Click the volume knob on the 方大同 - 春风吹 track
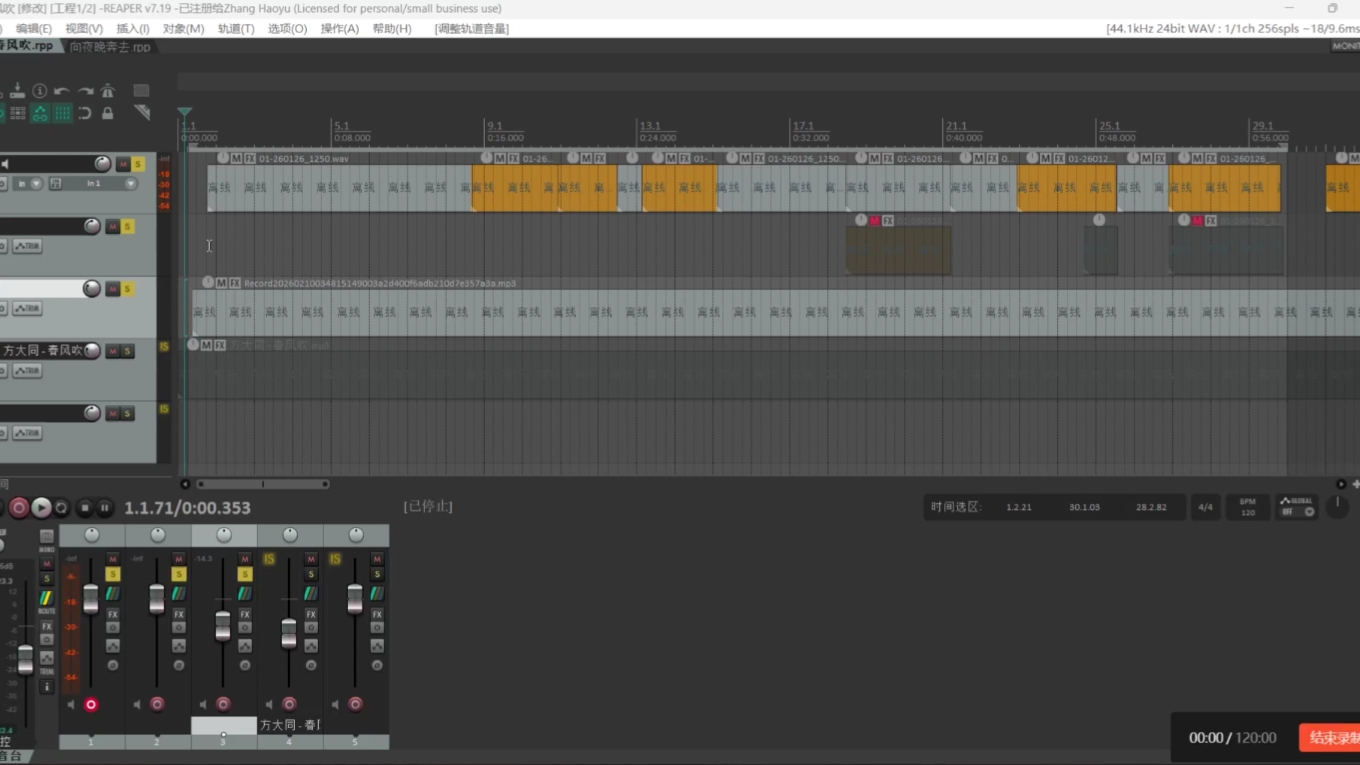 point(92,351)
